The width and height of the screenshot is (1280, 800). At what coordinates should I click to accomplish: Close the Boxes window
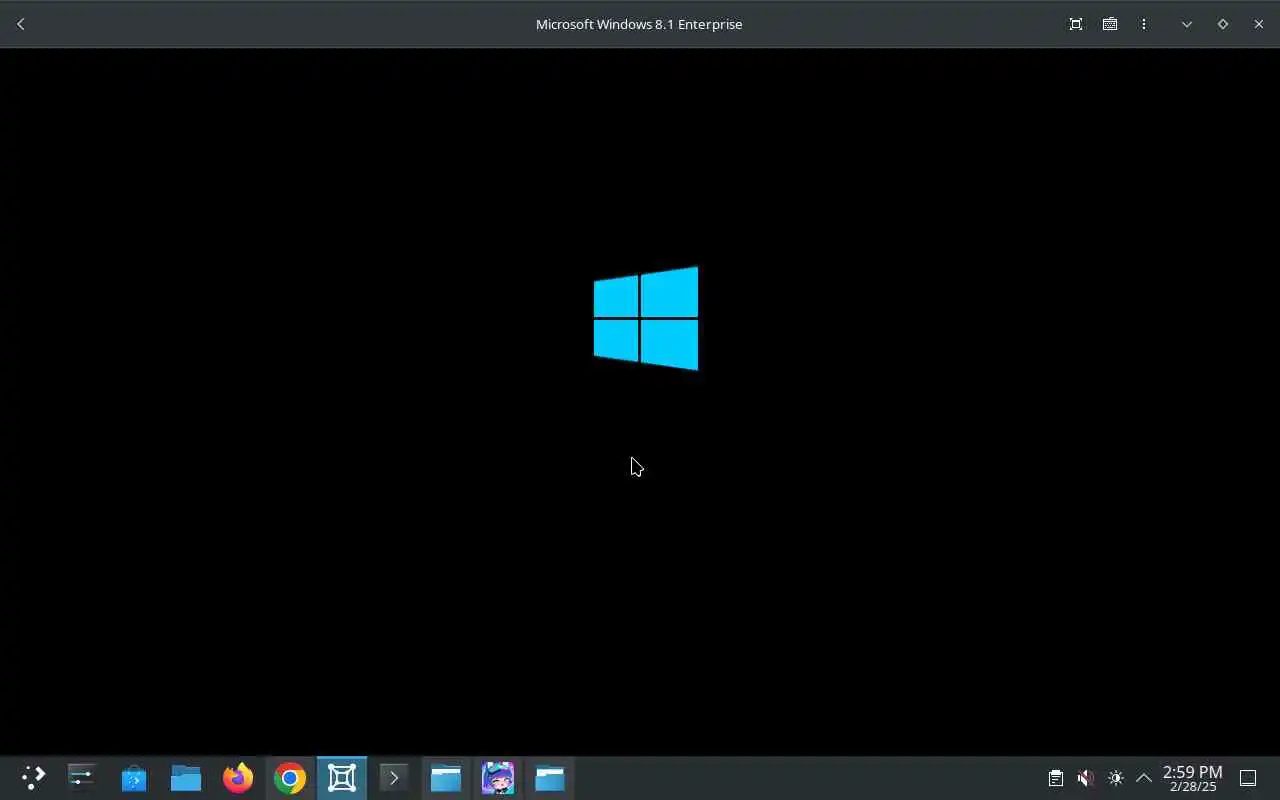tap(1259, 24)
